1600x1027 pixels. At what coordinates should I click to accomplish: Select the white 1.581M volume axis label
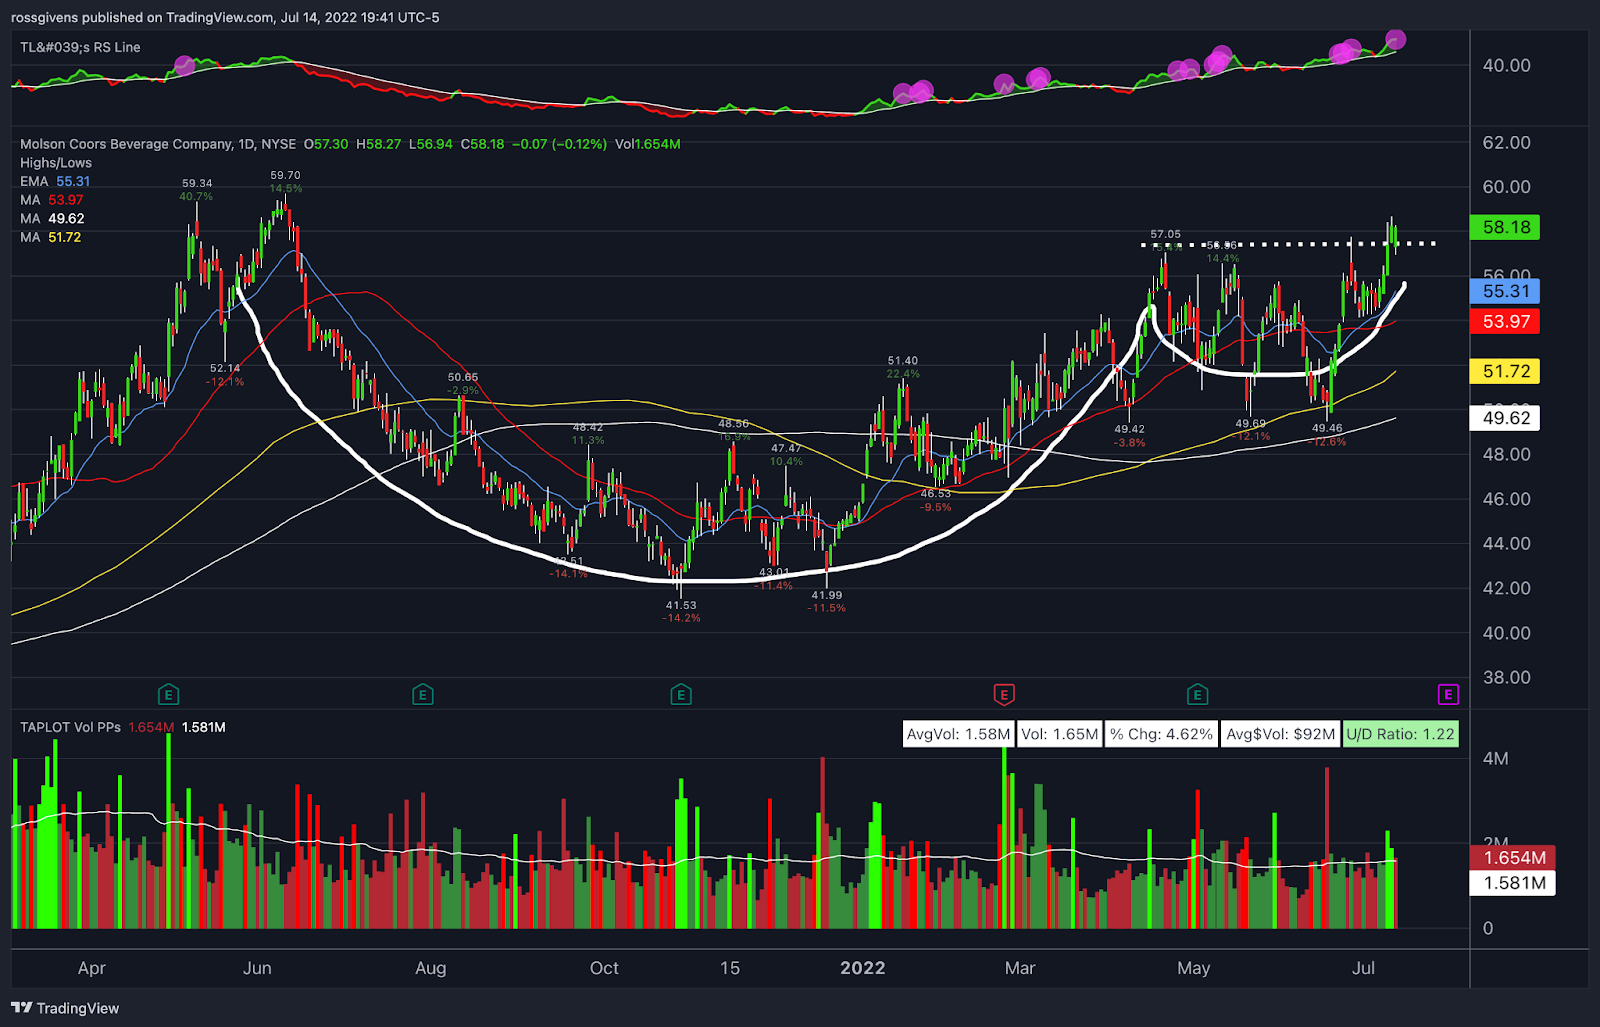click(x=1513, y=883)
